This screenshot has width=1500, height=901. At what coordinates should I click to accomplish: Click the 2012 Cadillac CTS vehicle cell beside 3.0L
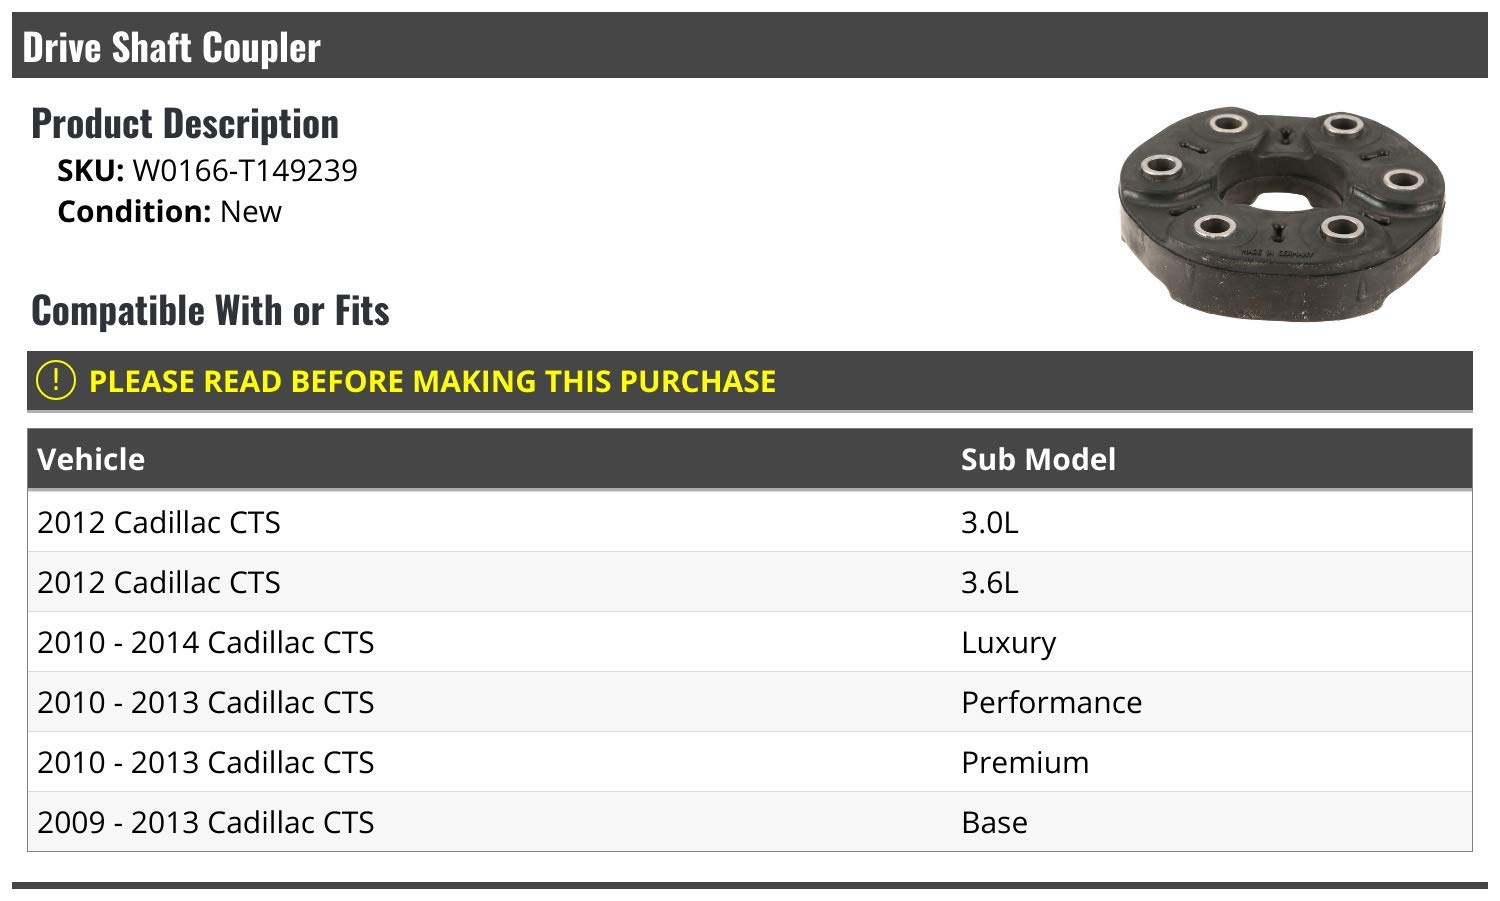[159, 522]
